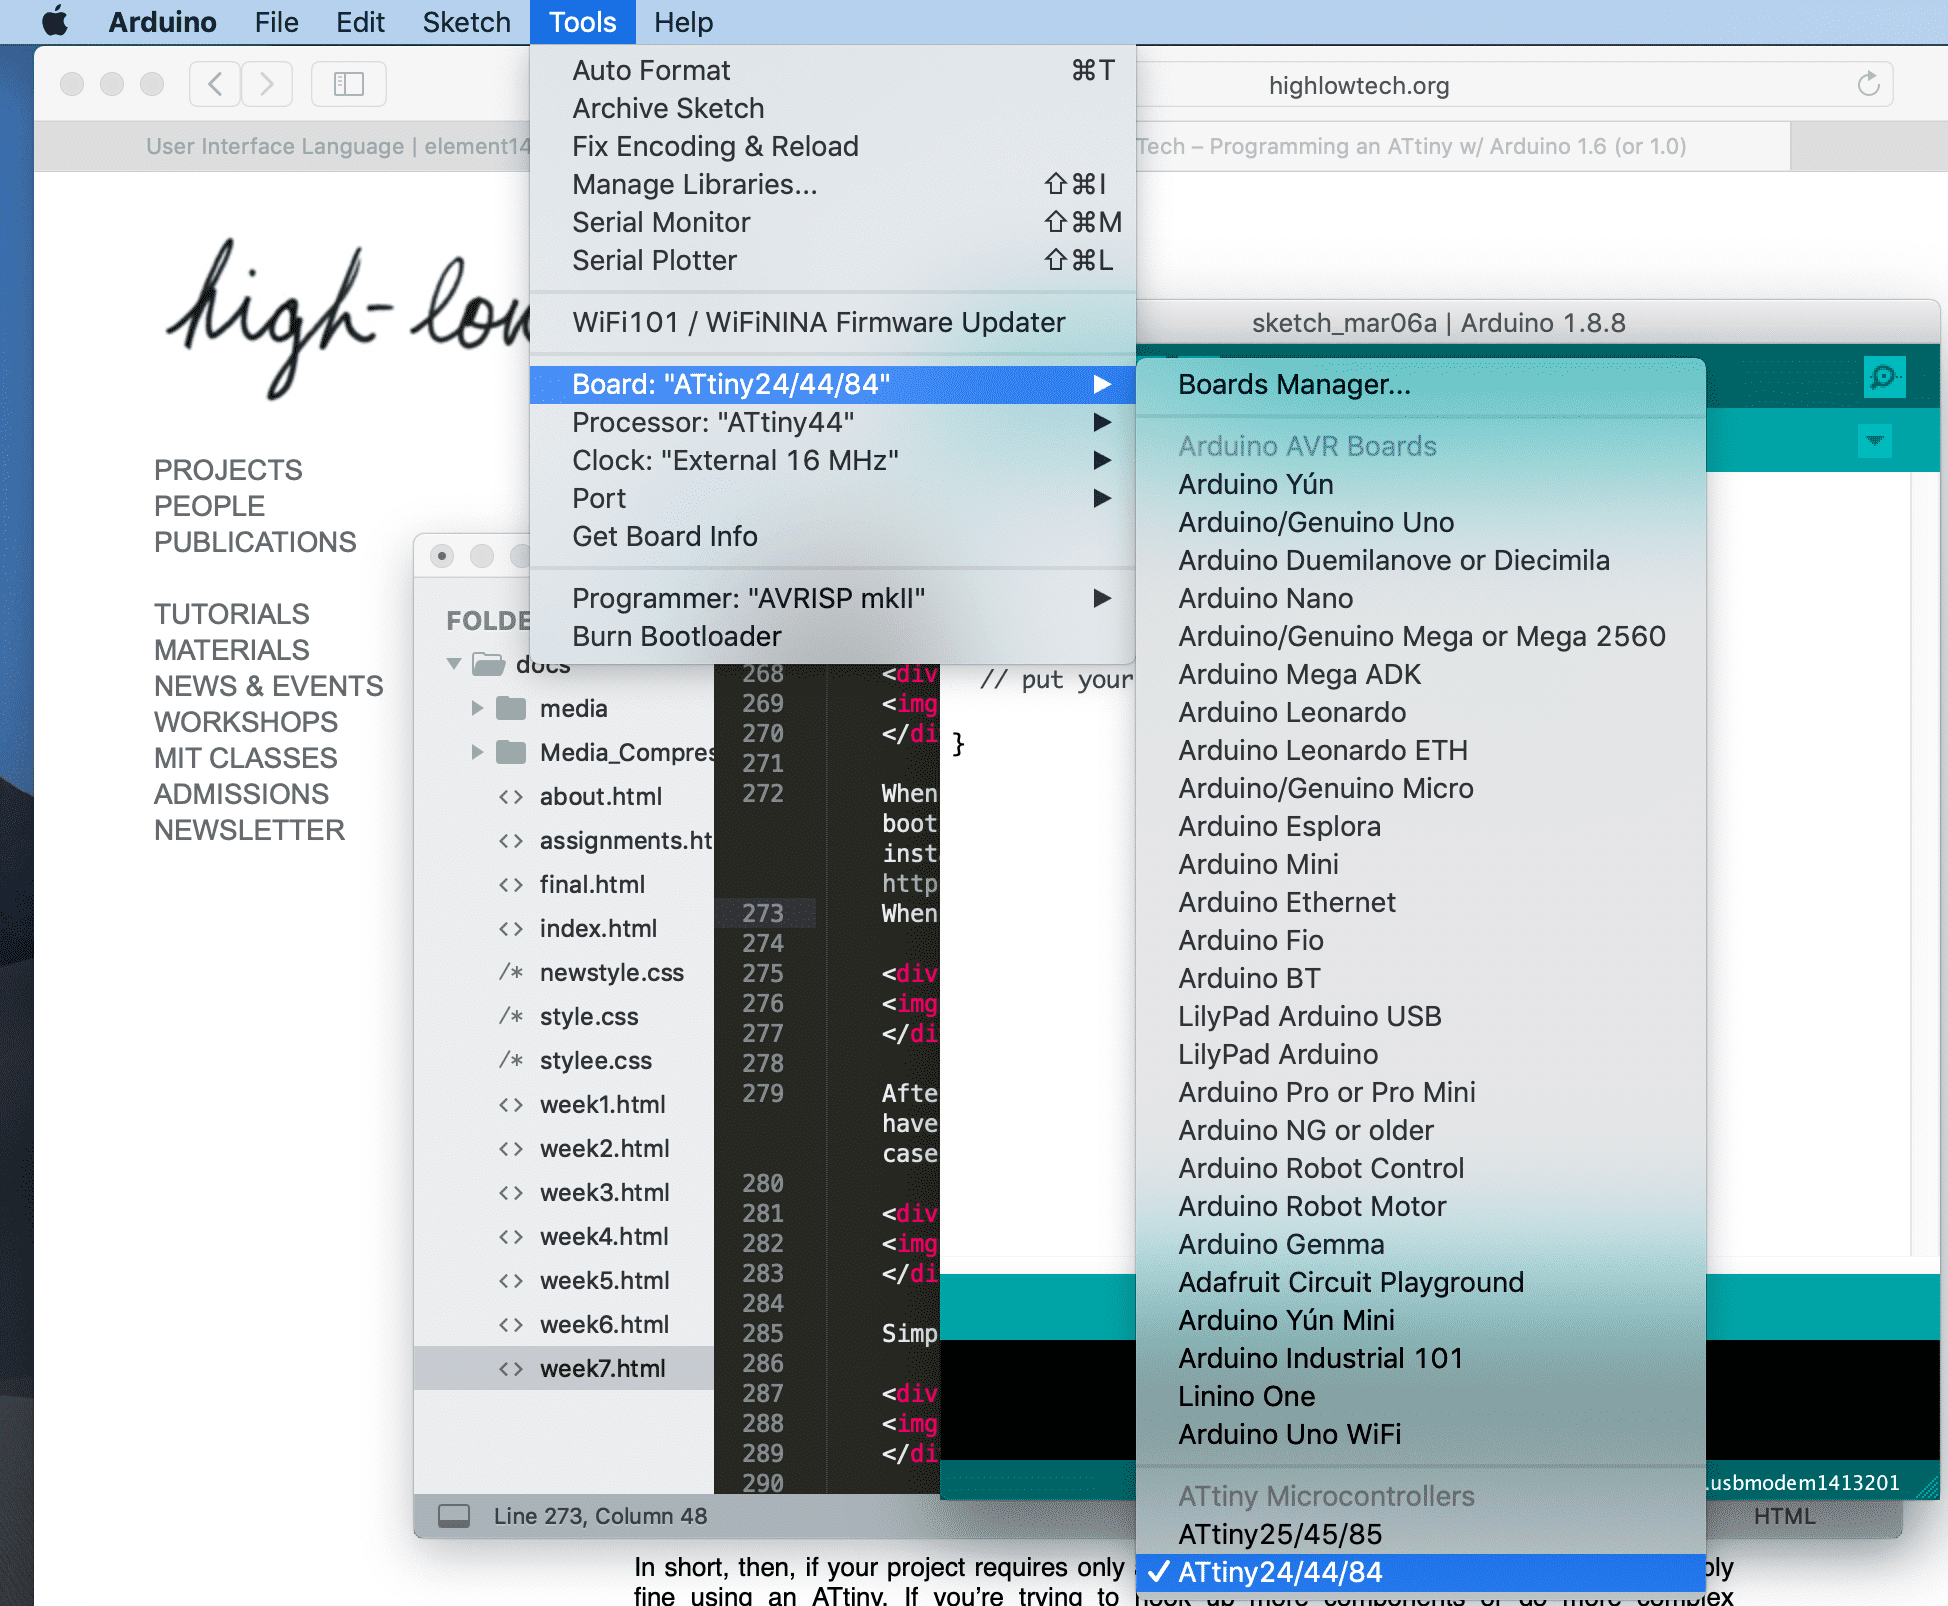This screenshot has width=1948, height=1606.
Task: Click the highlowtech.org address field
Action: click(x=1358, y=85)
